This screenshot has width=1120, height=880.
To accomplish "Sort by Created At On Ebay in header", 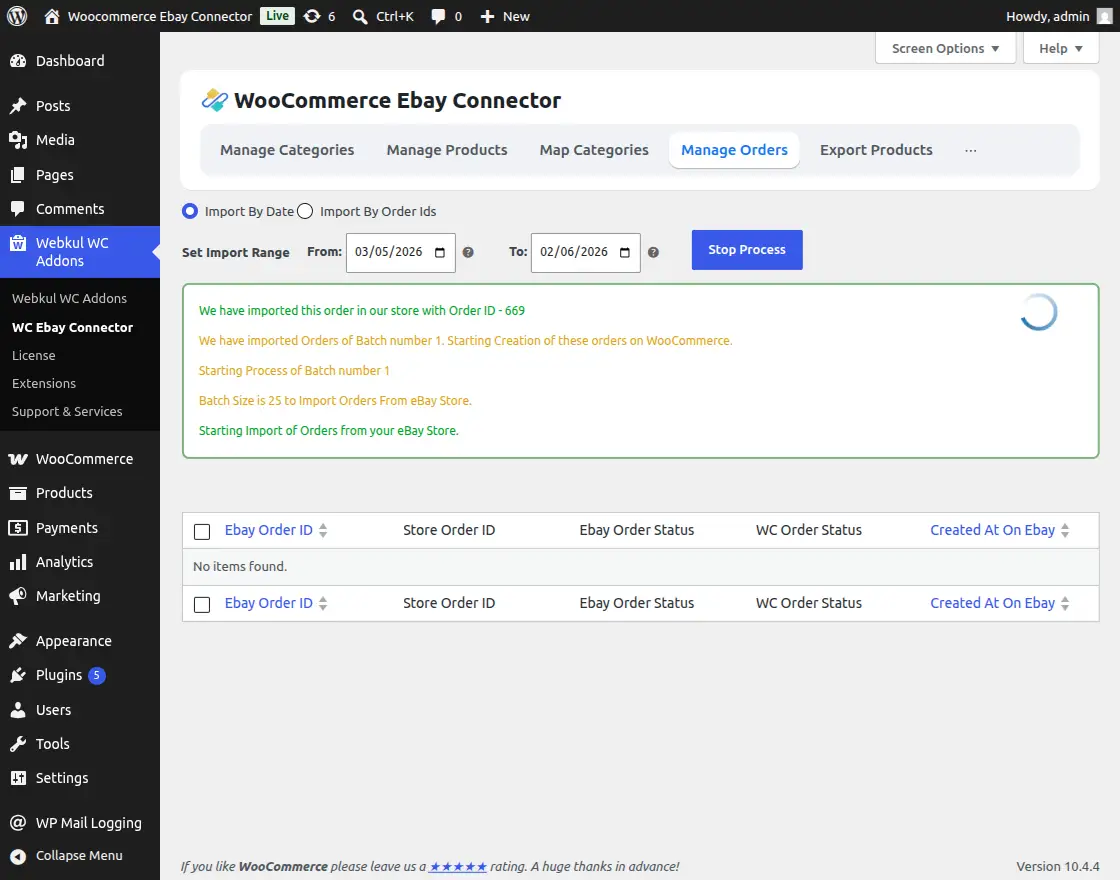I will 999,530.
